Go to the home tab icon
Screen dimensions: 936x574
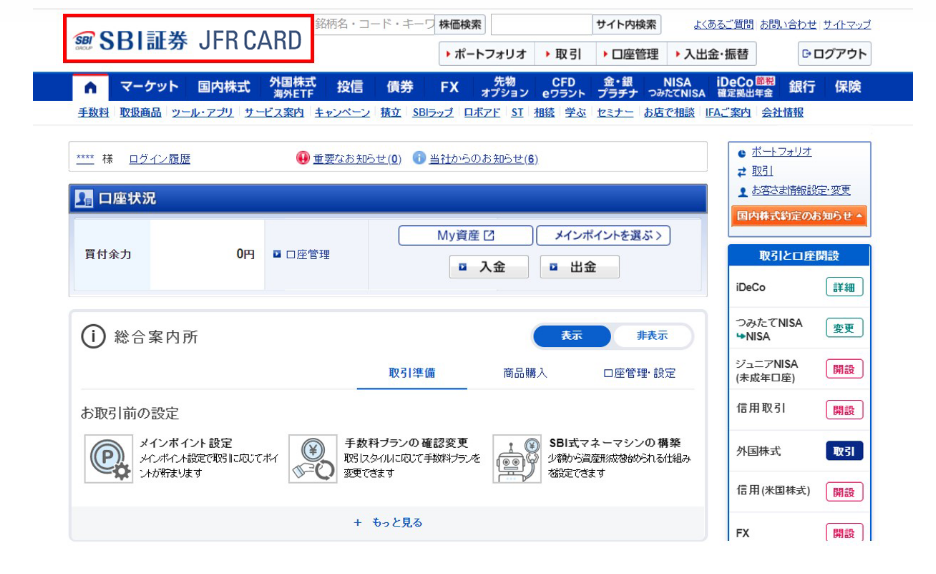90,88
